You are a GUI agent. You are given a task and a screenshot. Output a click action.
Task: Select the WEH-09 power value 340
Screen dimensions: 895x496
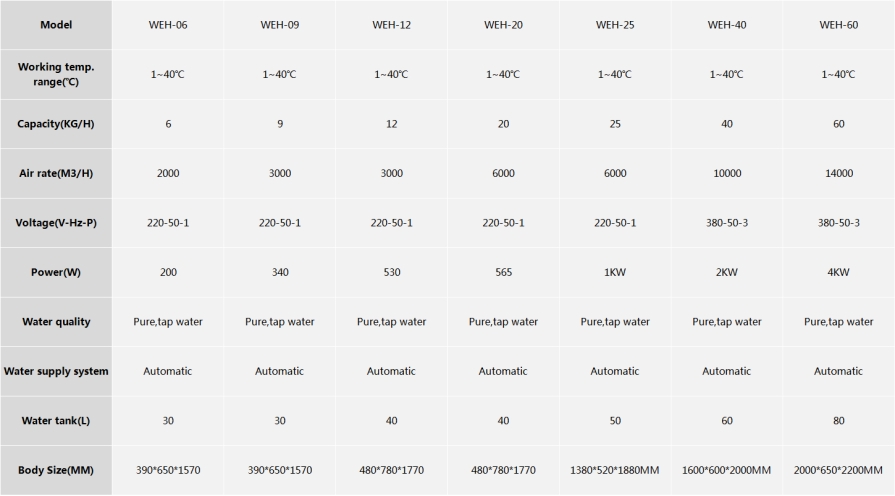tap(280, 272)
